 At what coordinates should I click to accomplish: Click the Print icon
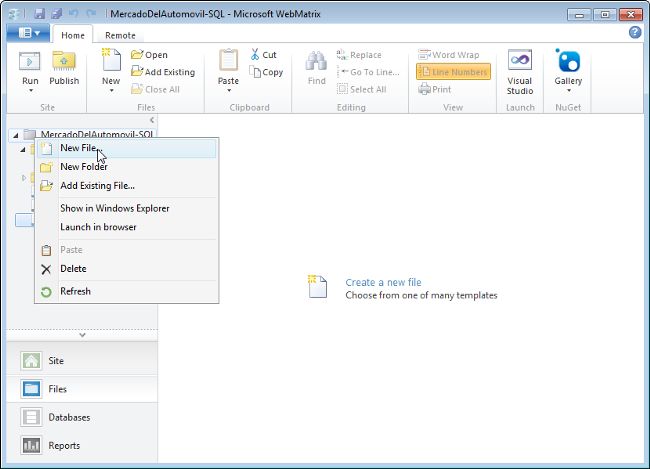click(x=424, y=89)
